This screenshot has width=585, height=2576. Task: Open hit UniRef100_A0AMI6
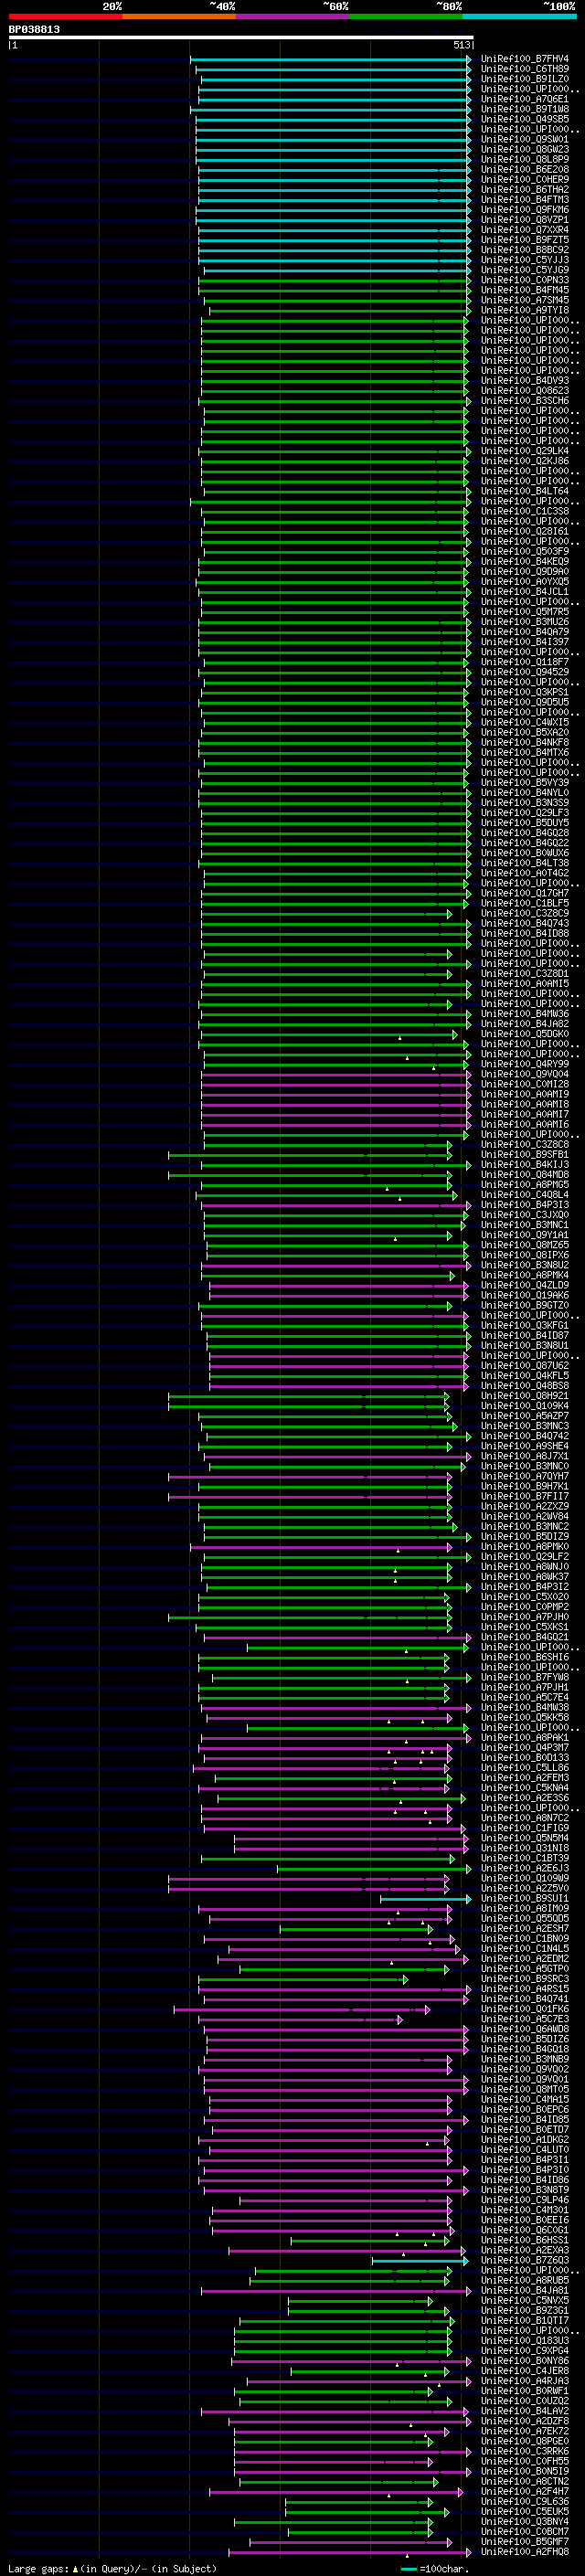click(x=525, y=1124)
